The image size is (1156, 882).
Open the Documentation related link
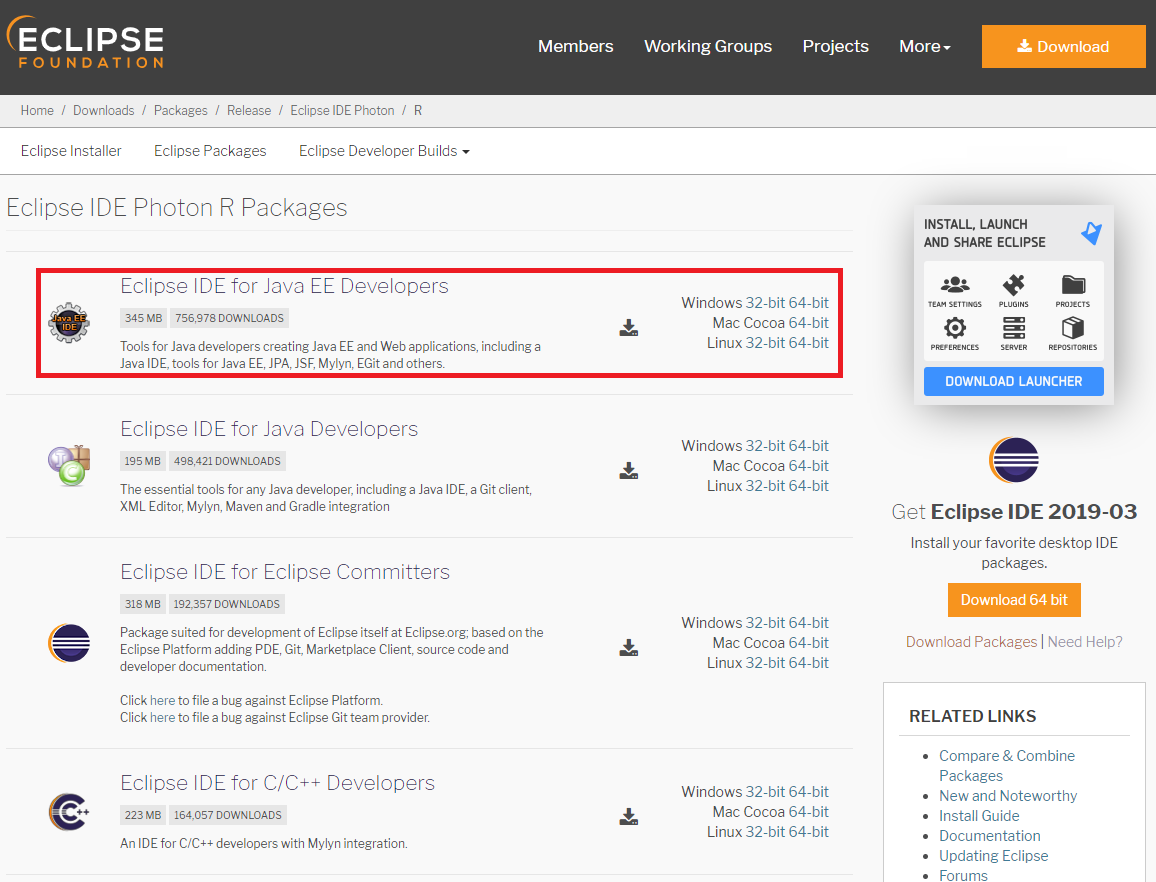pyautogui.click(x=989, y=836)
